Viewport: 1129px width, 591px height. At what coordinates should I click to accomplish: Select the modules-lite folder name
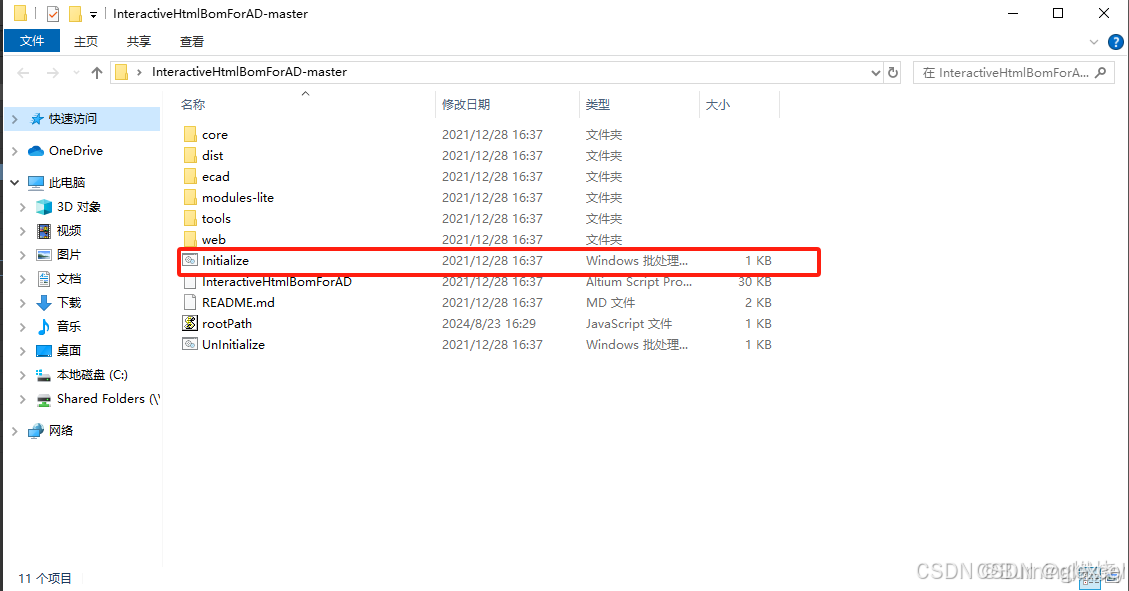[x=238, y=197]
